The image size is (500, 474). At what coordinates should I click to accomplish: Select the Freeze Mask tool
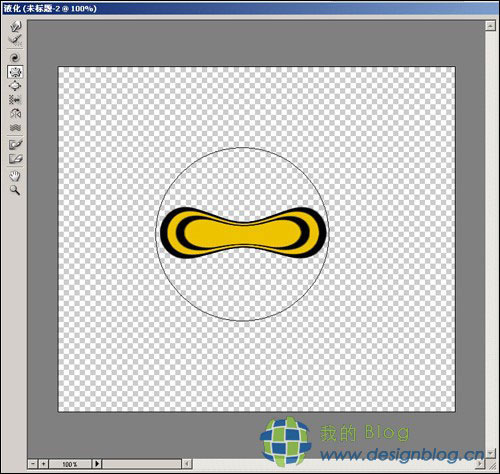coord(15,145)
